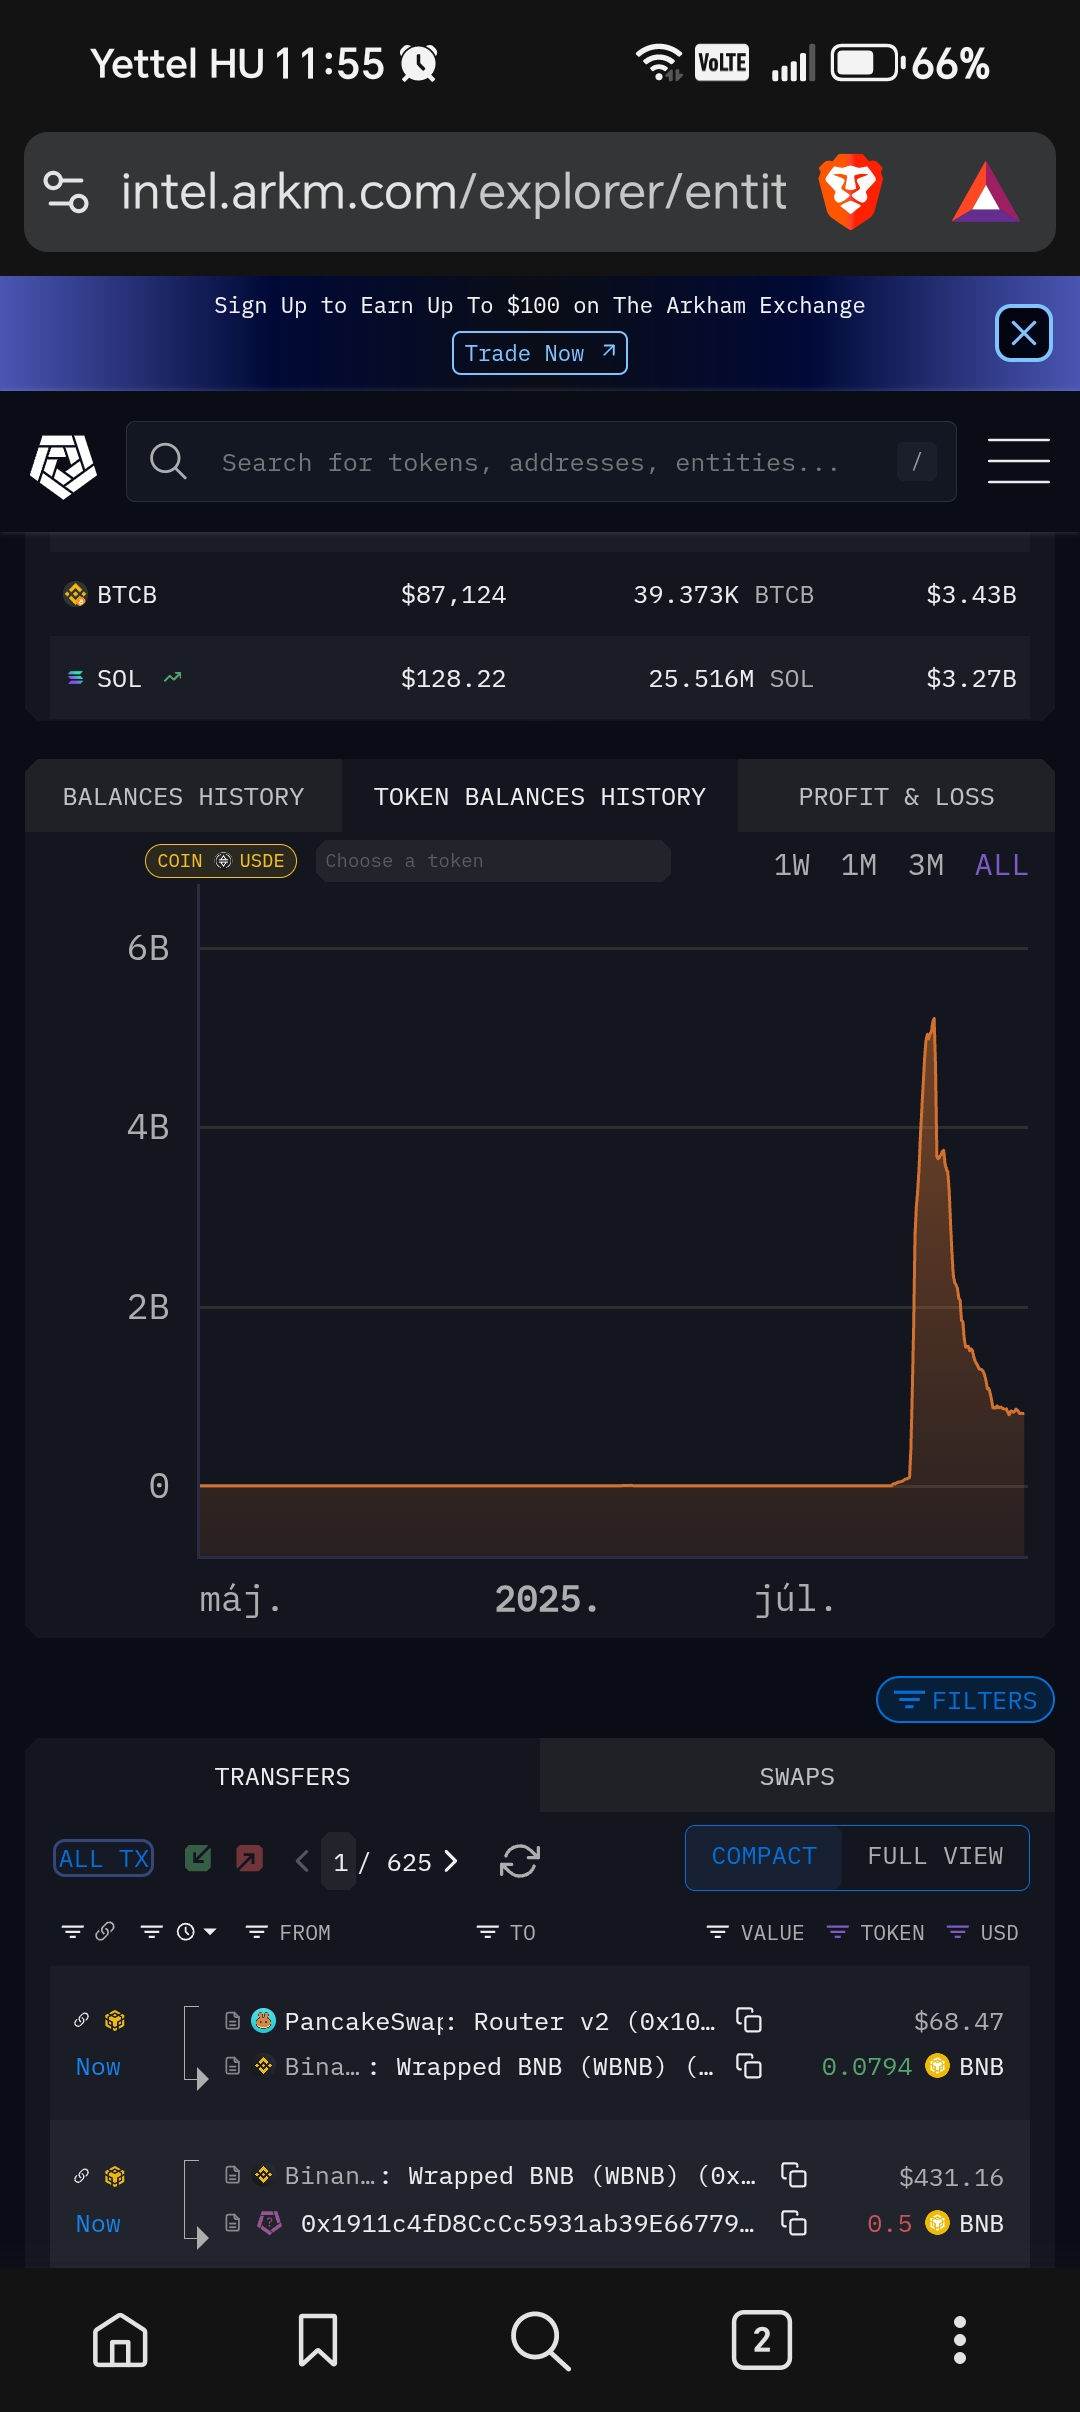This screenshot has width=1080, height=2412.
Task: Copy the Wrapped BNB recipient address in first row
Action: pos(749,2065)
